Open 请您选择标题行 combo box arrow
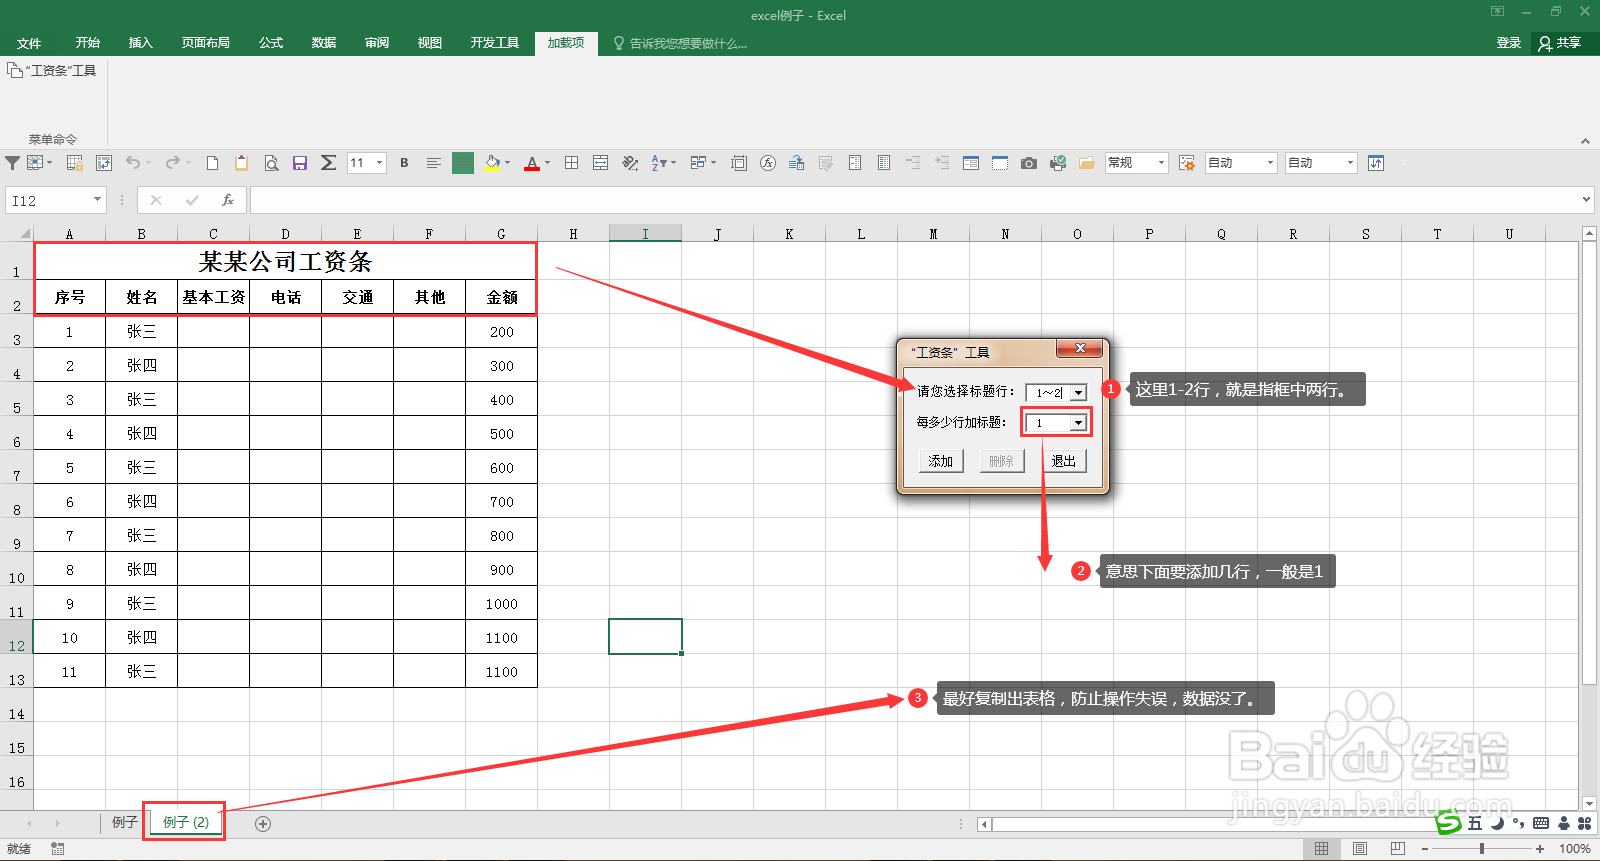Screen dimensions: 1600x861 (x=1078, y=393)
